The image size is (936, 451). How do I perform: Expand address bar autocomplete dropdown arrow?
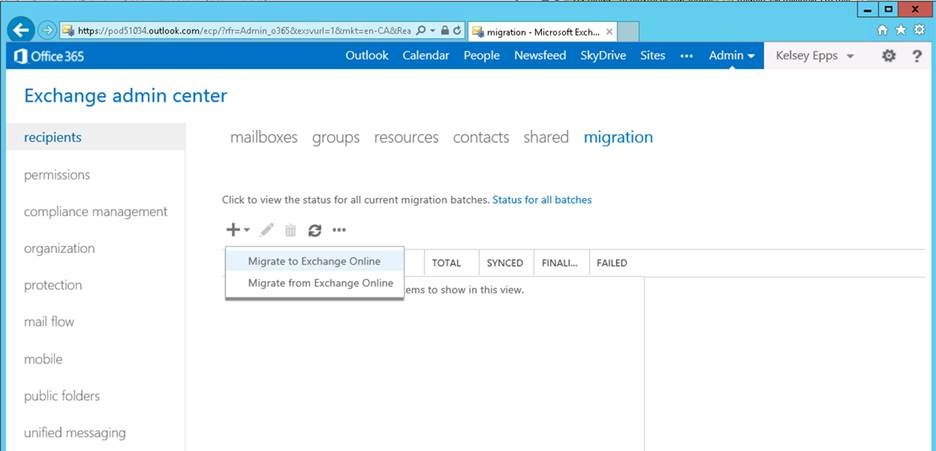pyautogui.click(x=433, y=30)
